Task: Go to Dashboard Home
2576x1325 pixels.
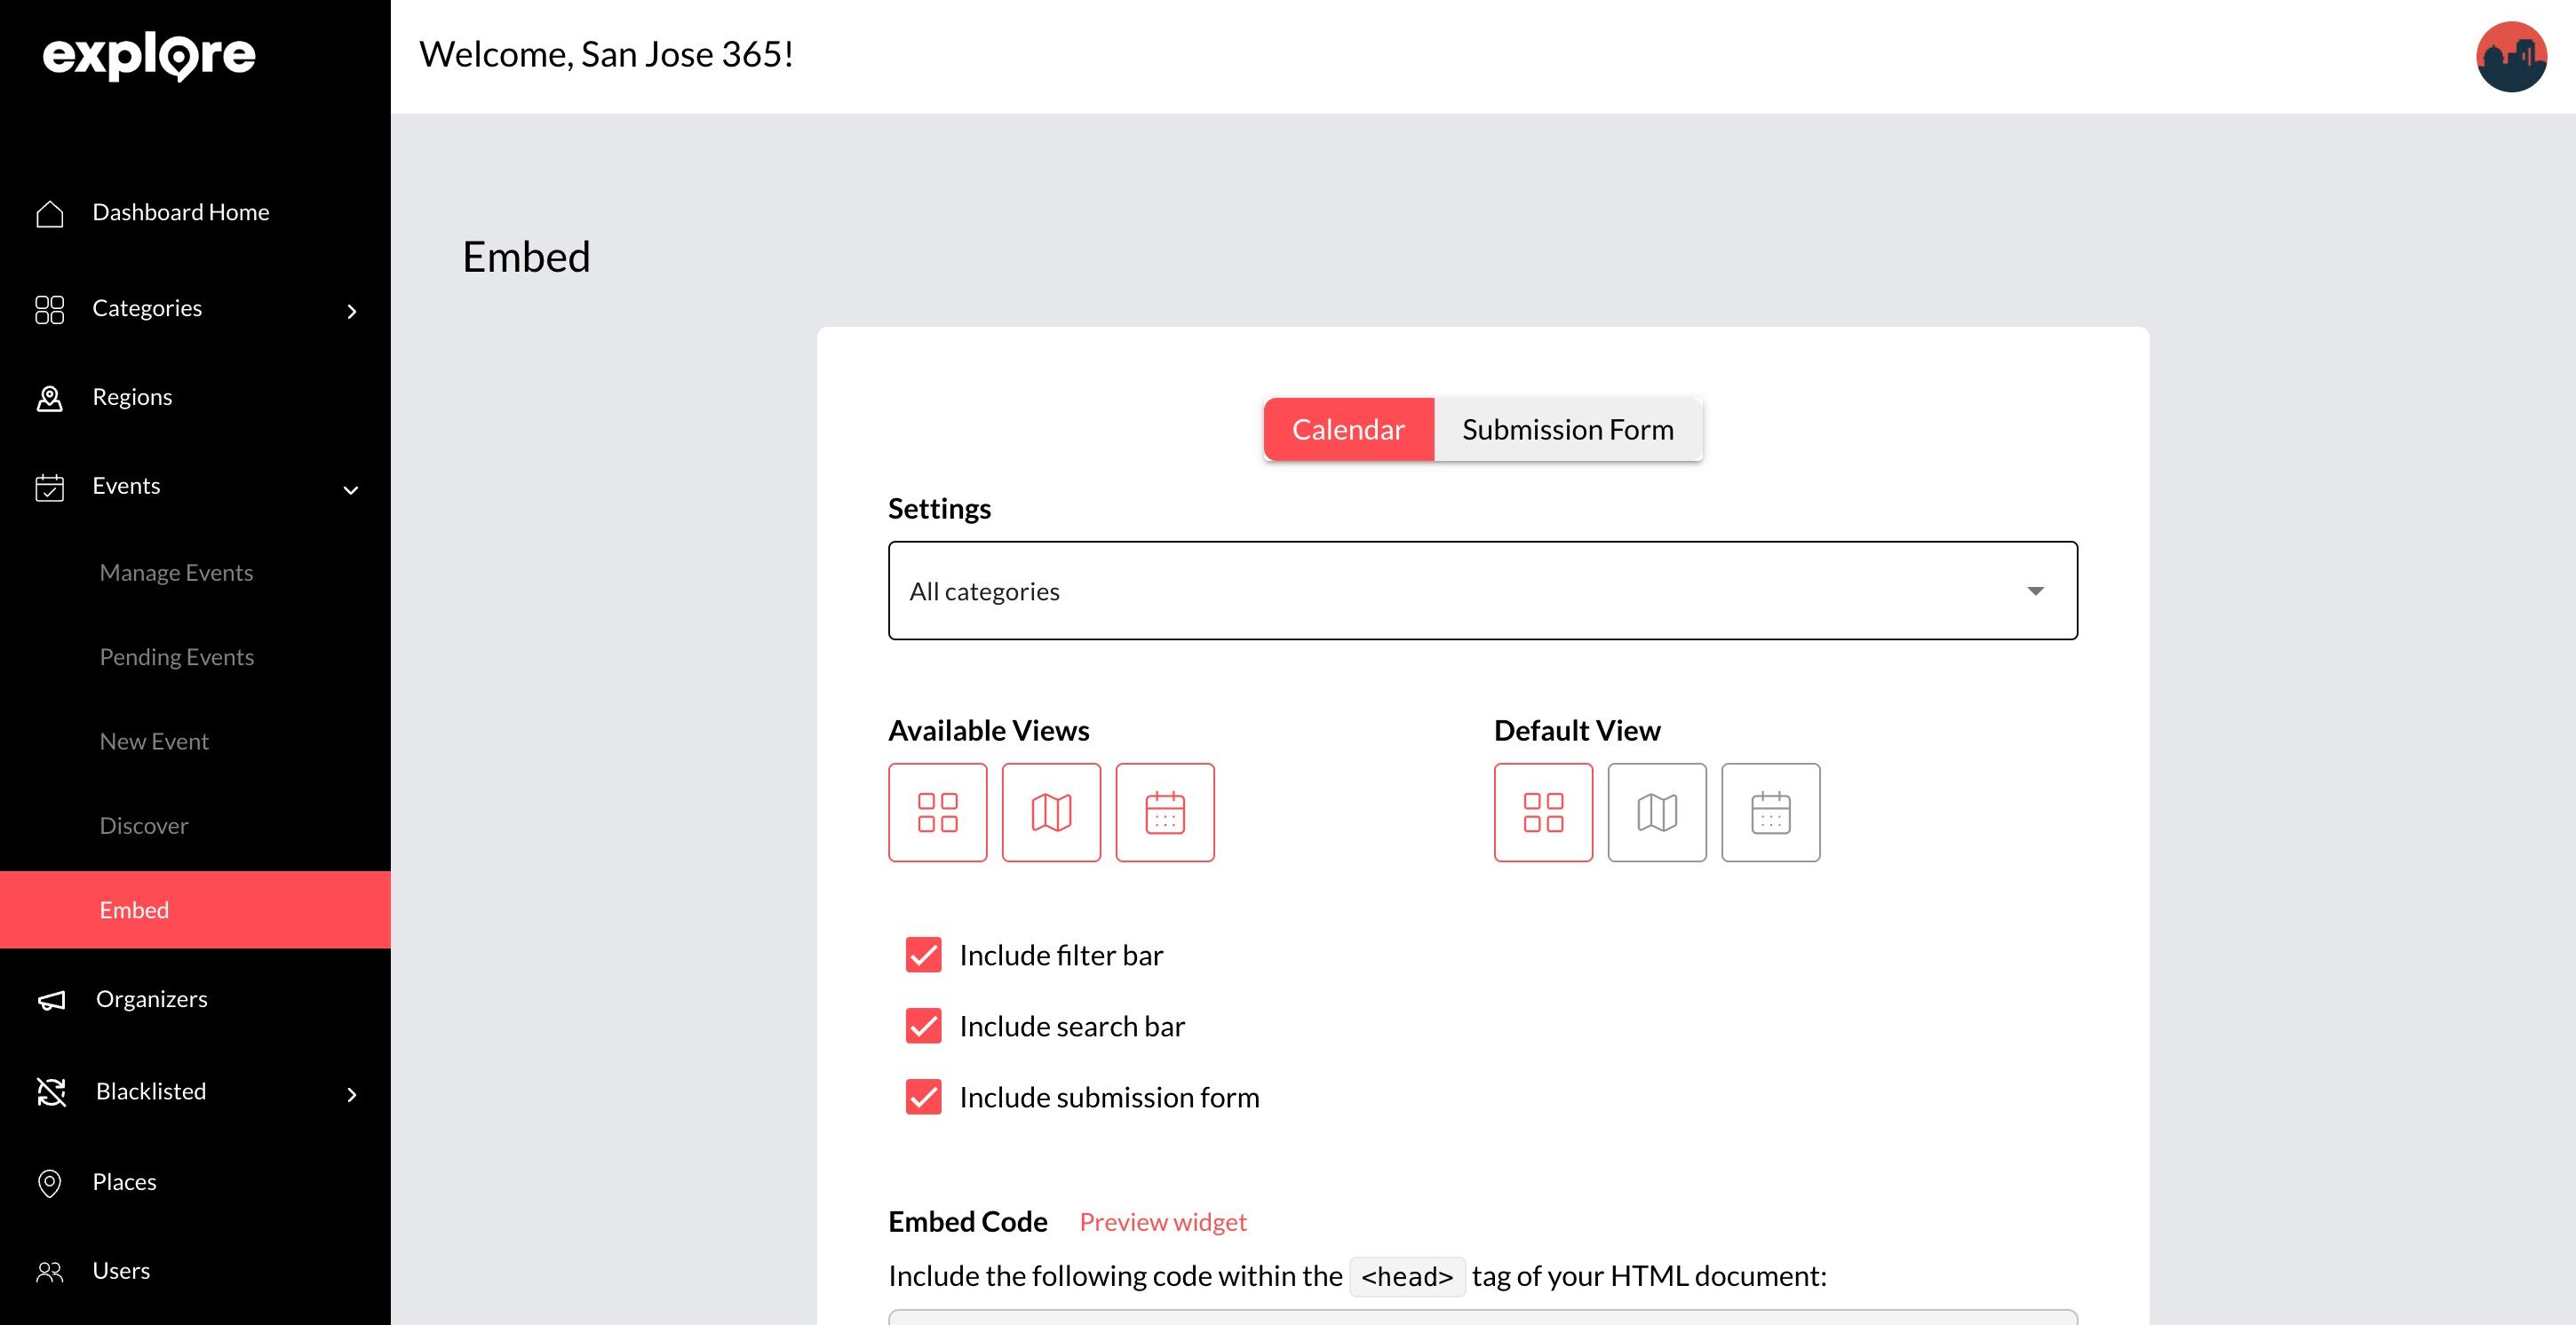Action: point(180,213)
